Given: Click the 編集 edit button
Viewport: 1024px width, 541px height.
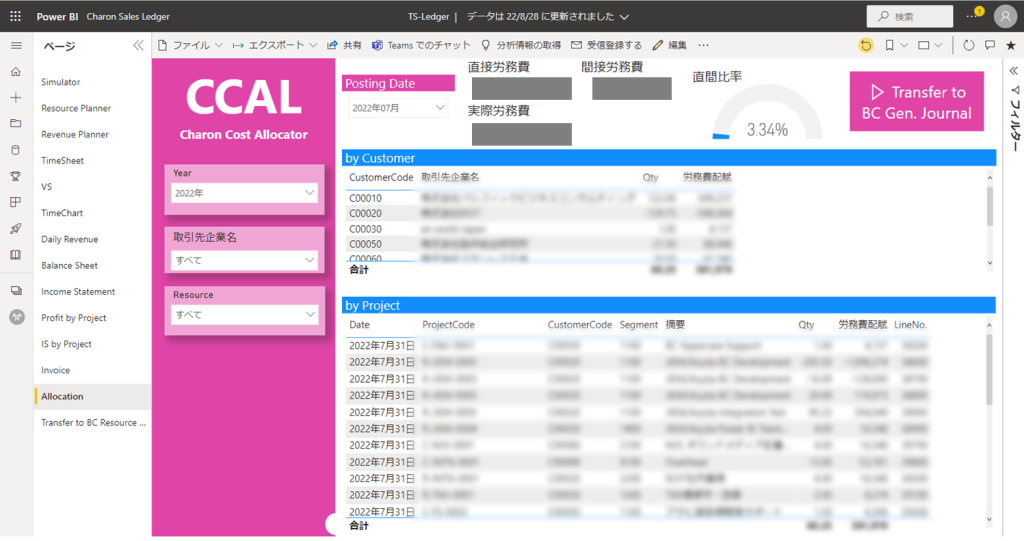Looking at the screenshot, I should point(669,45).
